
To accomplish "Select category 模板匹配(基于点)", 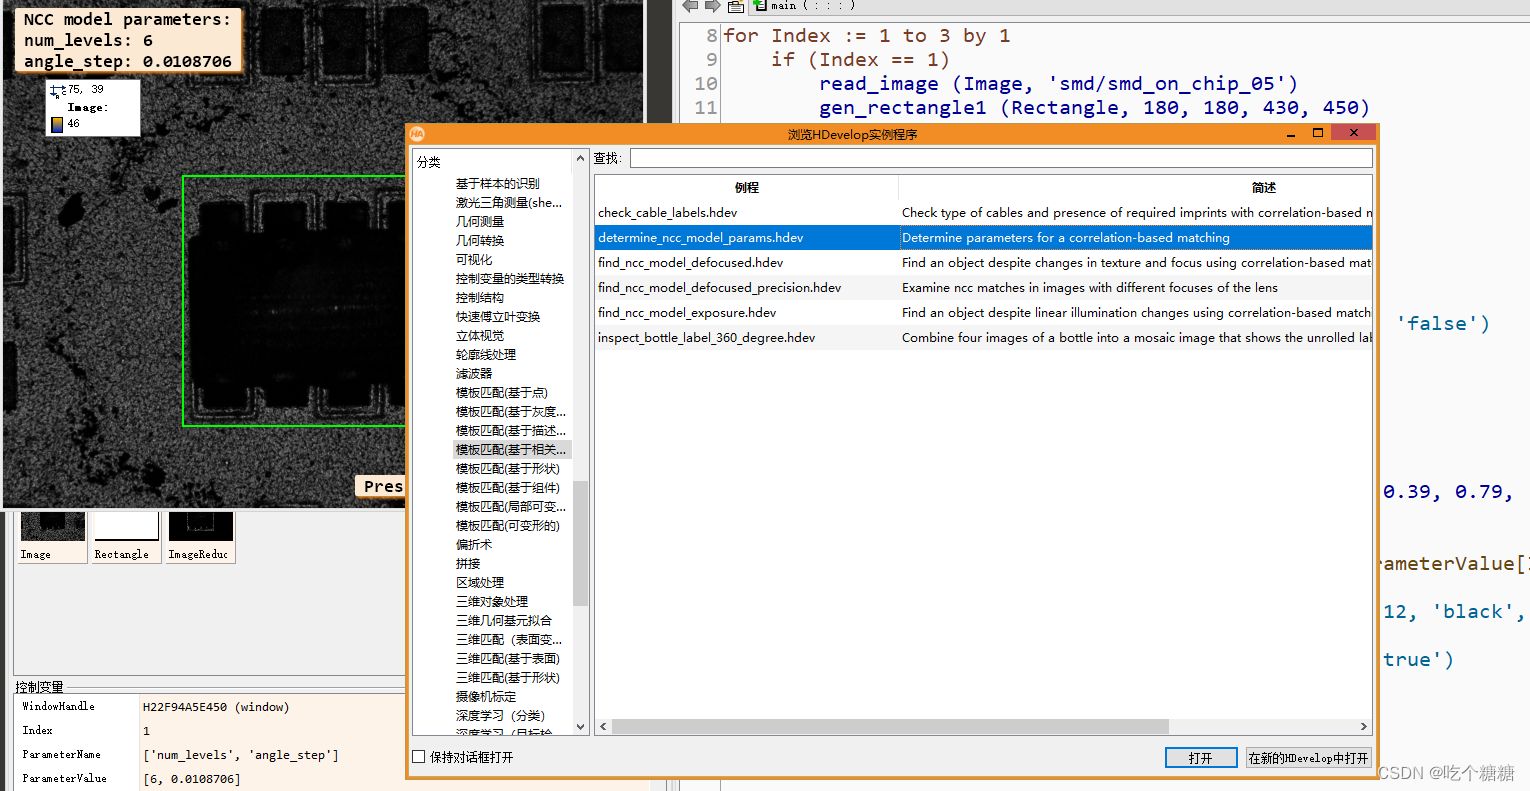I will [502, 392].
